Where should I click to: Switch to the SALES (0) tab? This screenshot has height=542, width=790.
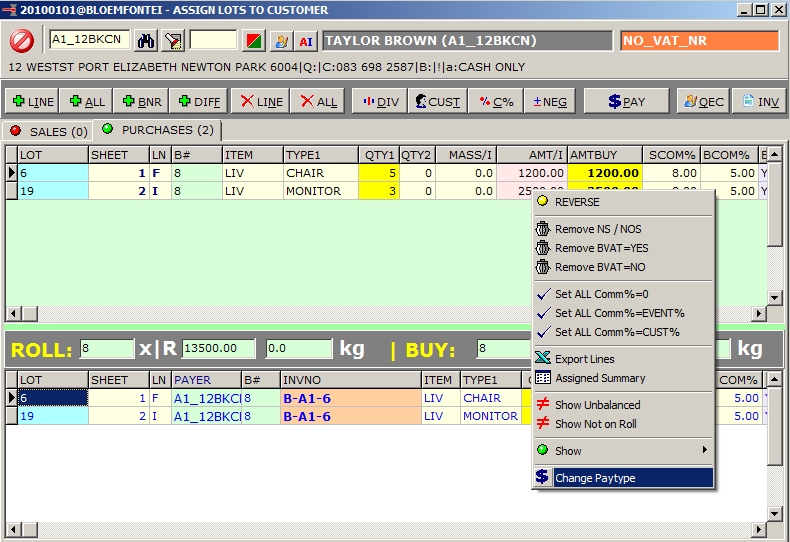click(48, 131)
